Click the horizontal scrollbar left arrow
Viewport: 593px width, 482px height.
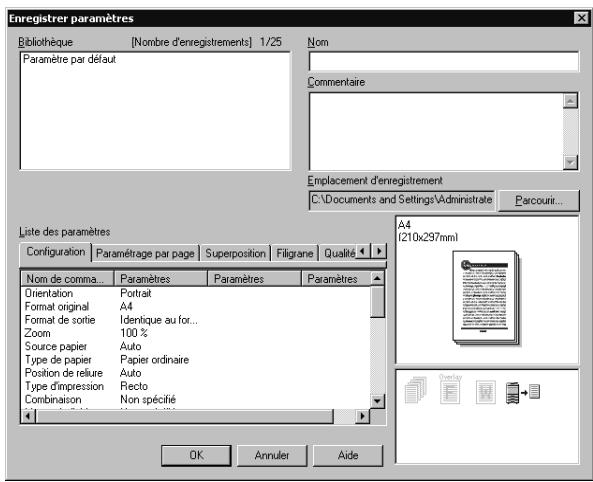(28, 416)
